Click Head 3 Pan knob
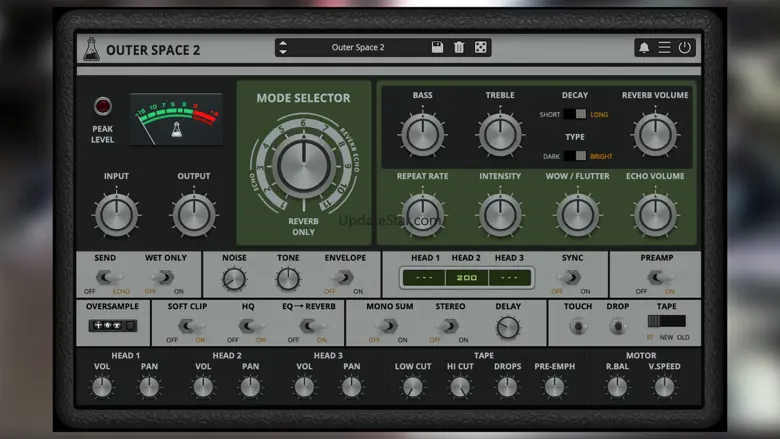The width and height of the screenshot is (780, 439). click(x=351, y=387)
